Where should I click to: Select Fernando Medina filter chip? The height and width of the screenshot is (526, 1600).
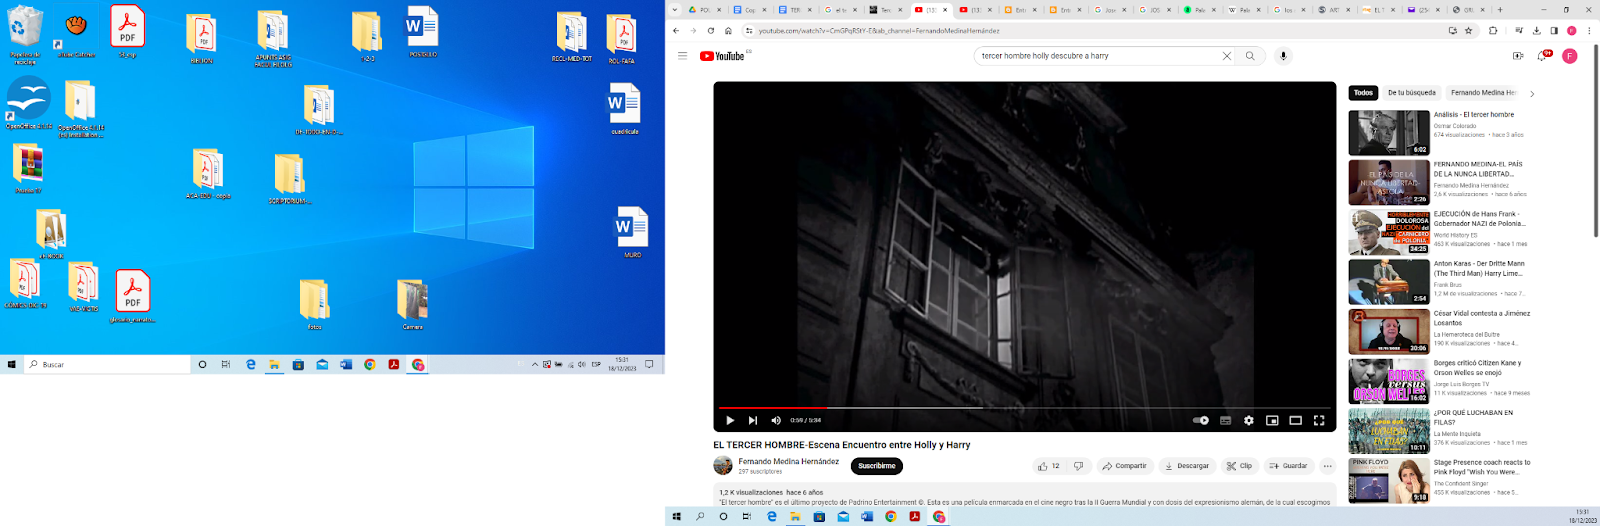[1483, 93]
